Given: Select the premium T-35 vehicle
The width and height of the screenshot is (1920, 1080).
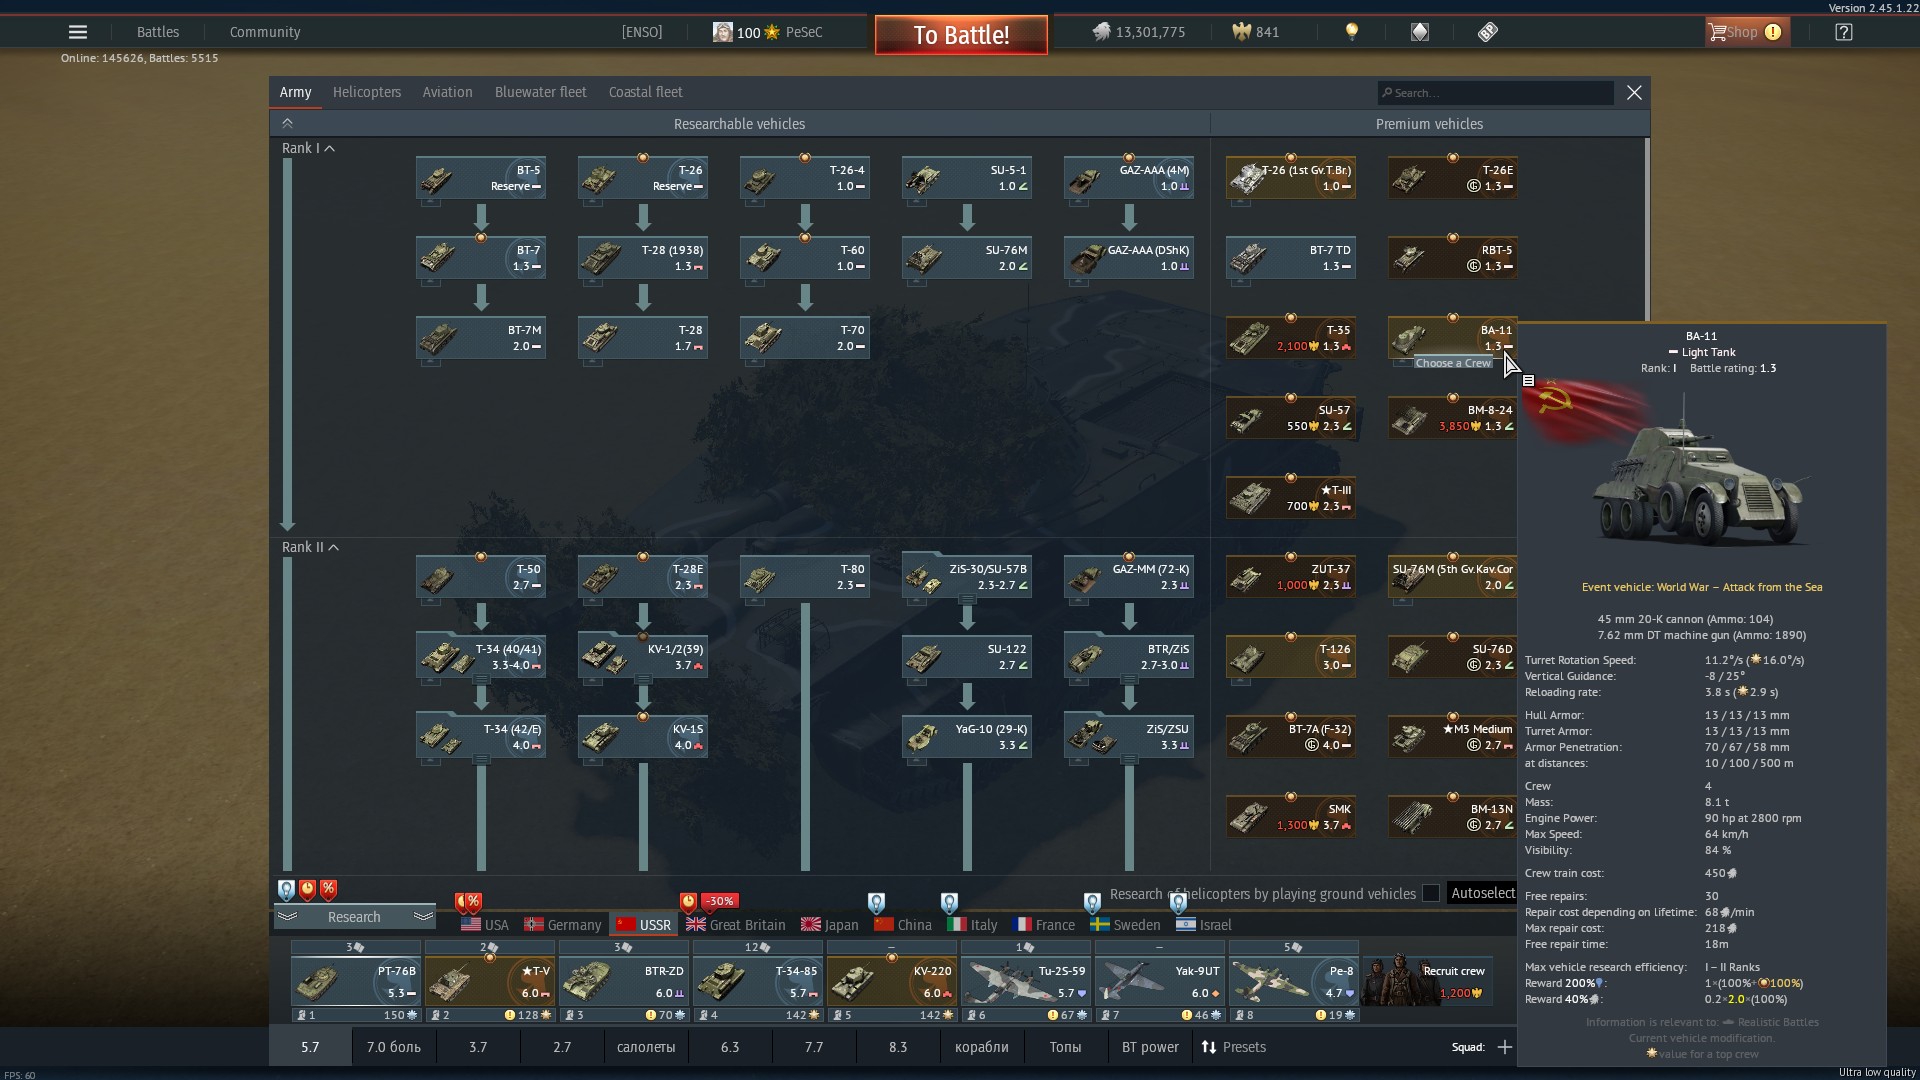Looking at the screenshot, I should [x=1291, y=338].
